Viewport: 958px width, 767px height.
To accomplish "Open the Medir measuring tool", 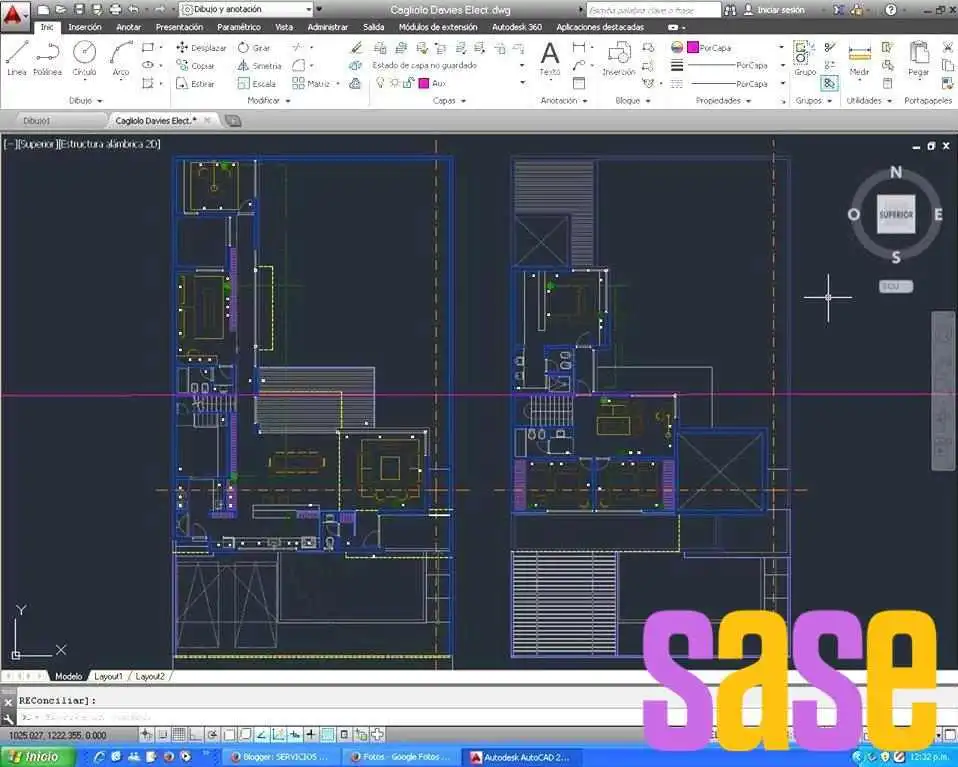I will click(859, 59).
